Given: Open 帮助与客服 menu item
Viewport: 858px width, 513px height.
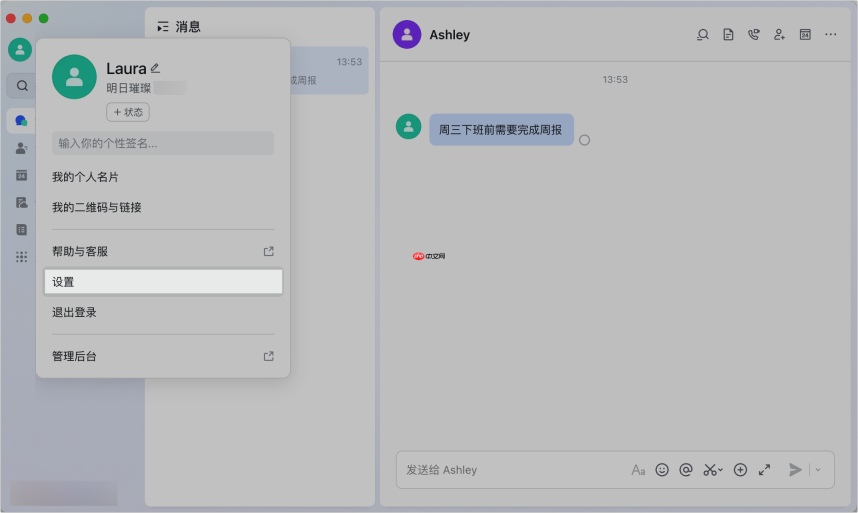Looking at the screenshot, I should click(x=163, y=252).
